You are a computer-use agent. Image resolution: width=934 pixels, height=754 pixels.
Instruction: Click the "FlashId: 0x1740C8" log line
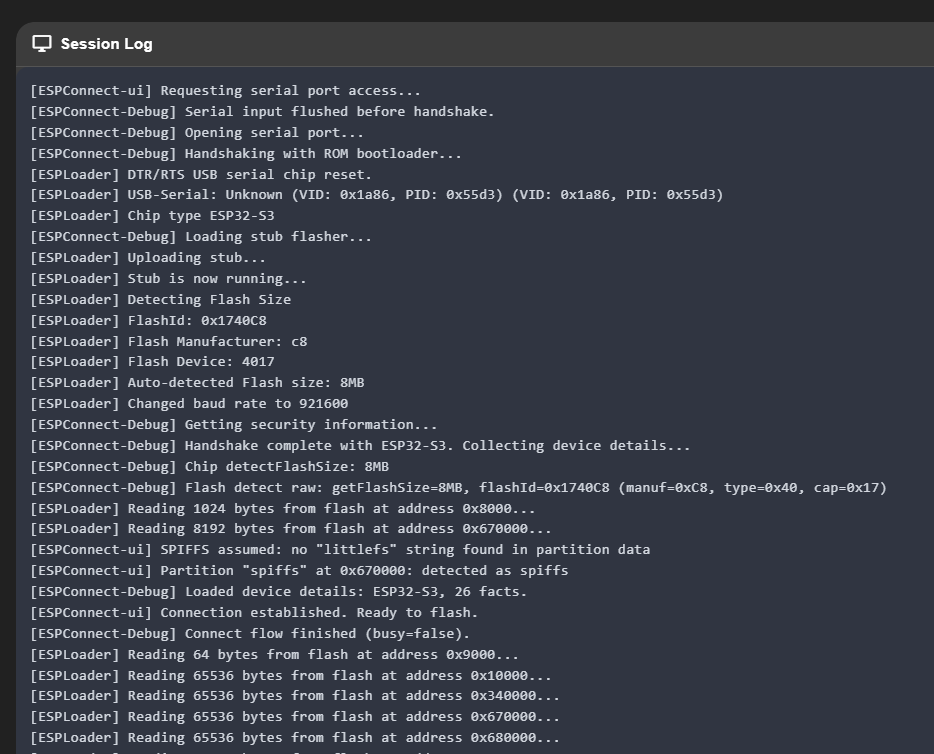[x=148, y=321]
